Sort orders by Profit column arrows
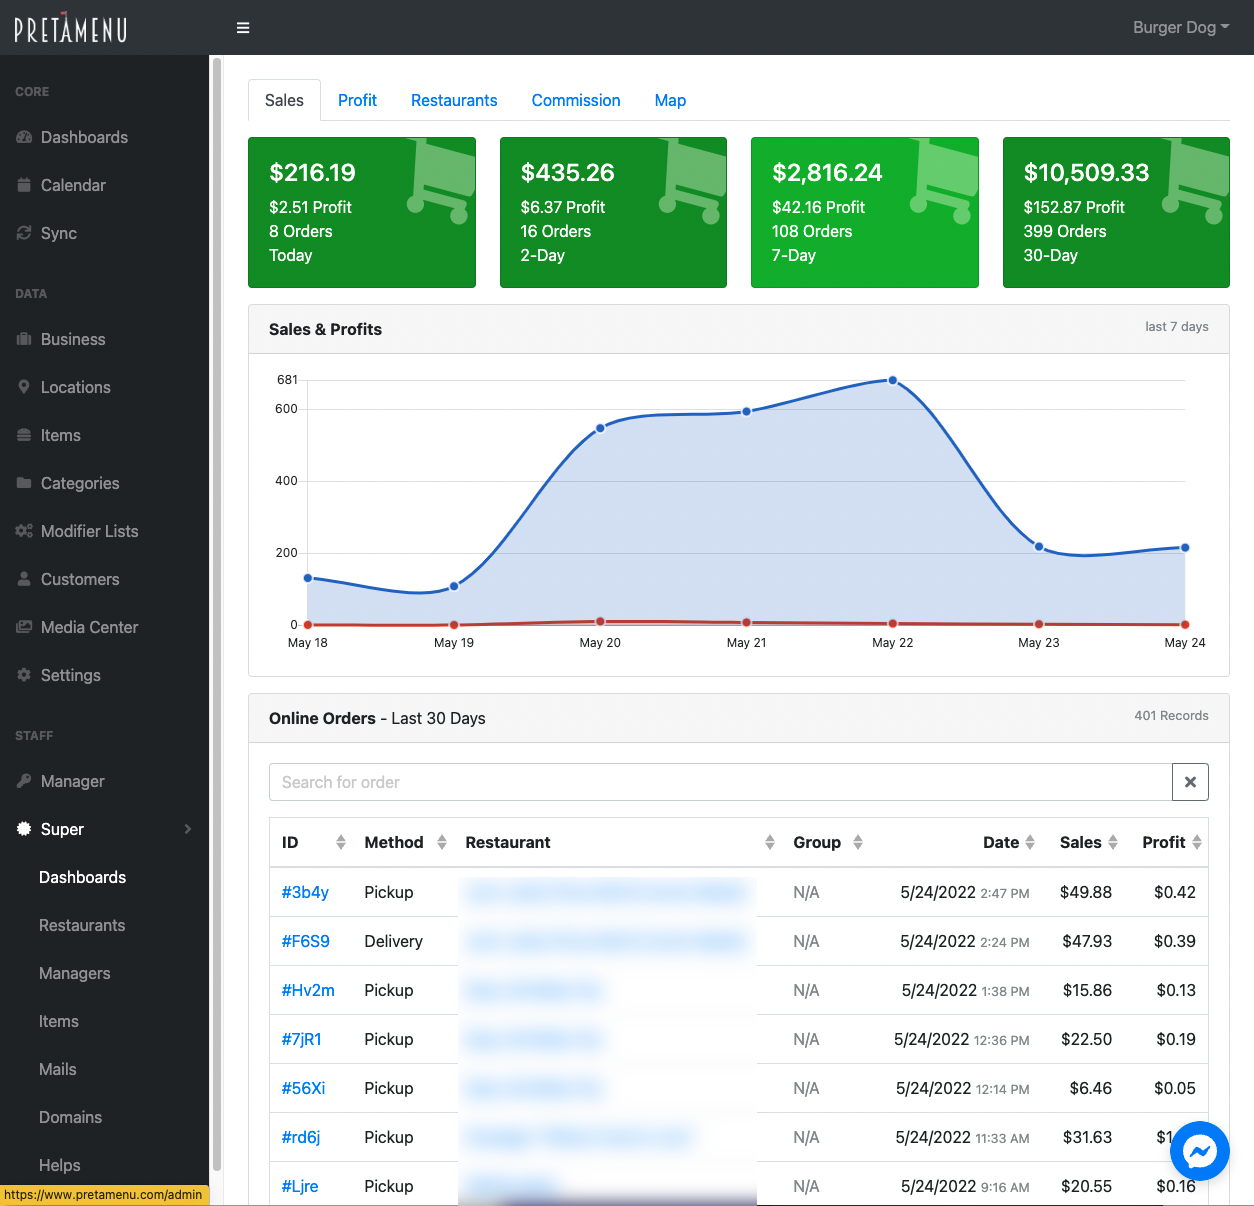The width and height of the screenshot is (1254, 1206). (1197, 842)
